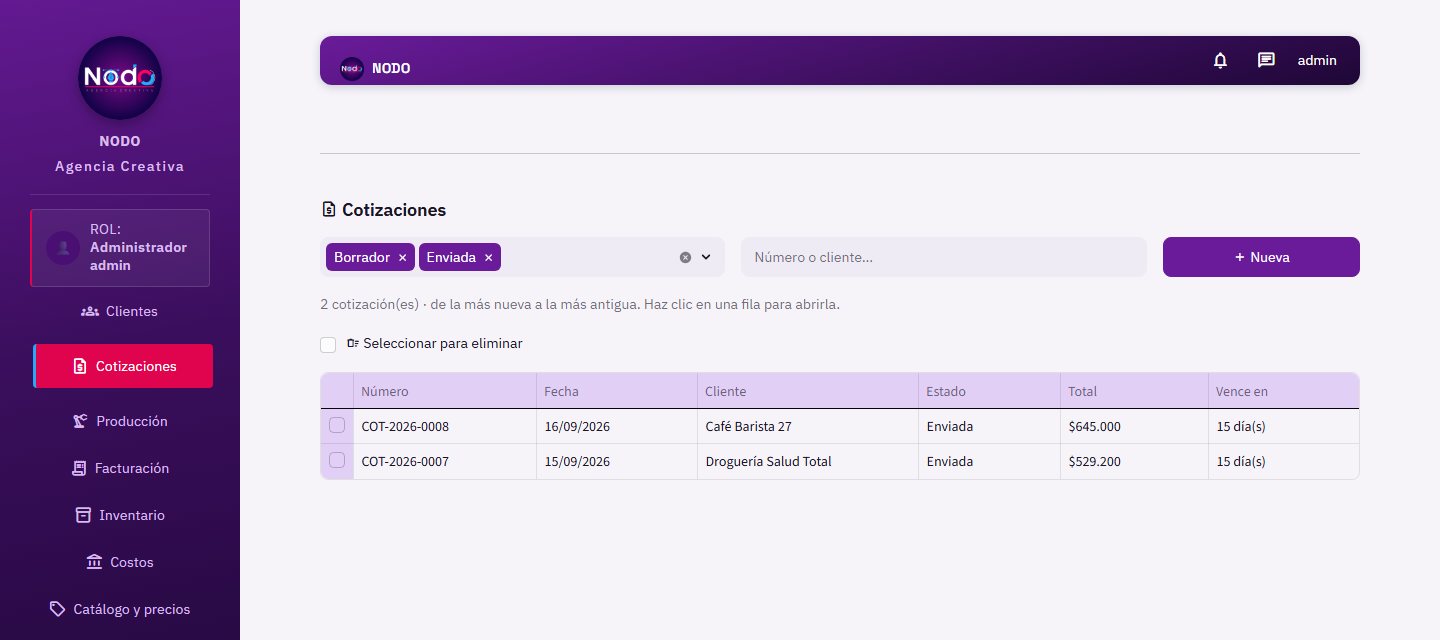Image resolution: width=1440 pixels, height=640 pixels.
Task: Click the NODO title in top bar
Action: [391, 69]
